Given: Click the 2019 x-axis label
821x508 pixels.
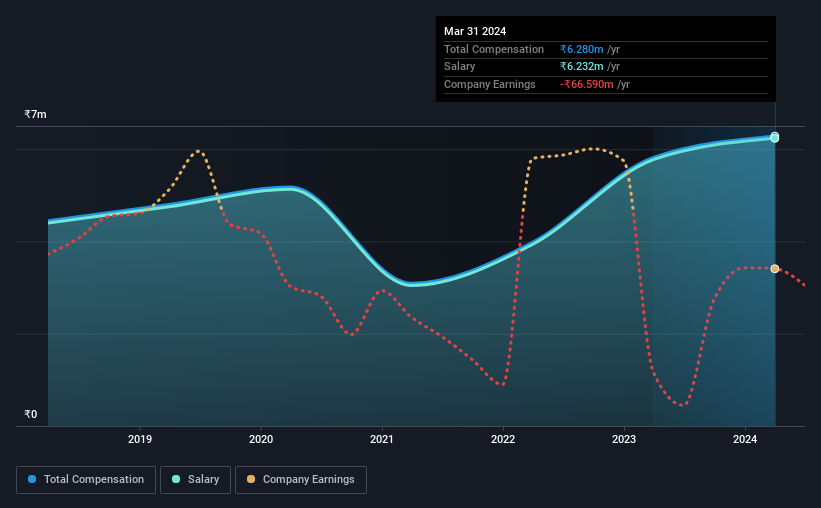Looking at the screenshot, I should point(140,439).
